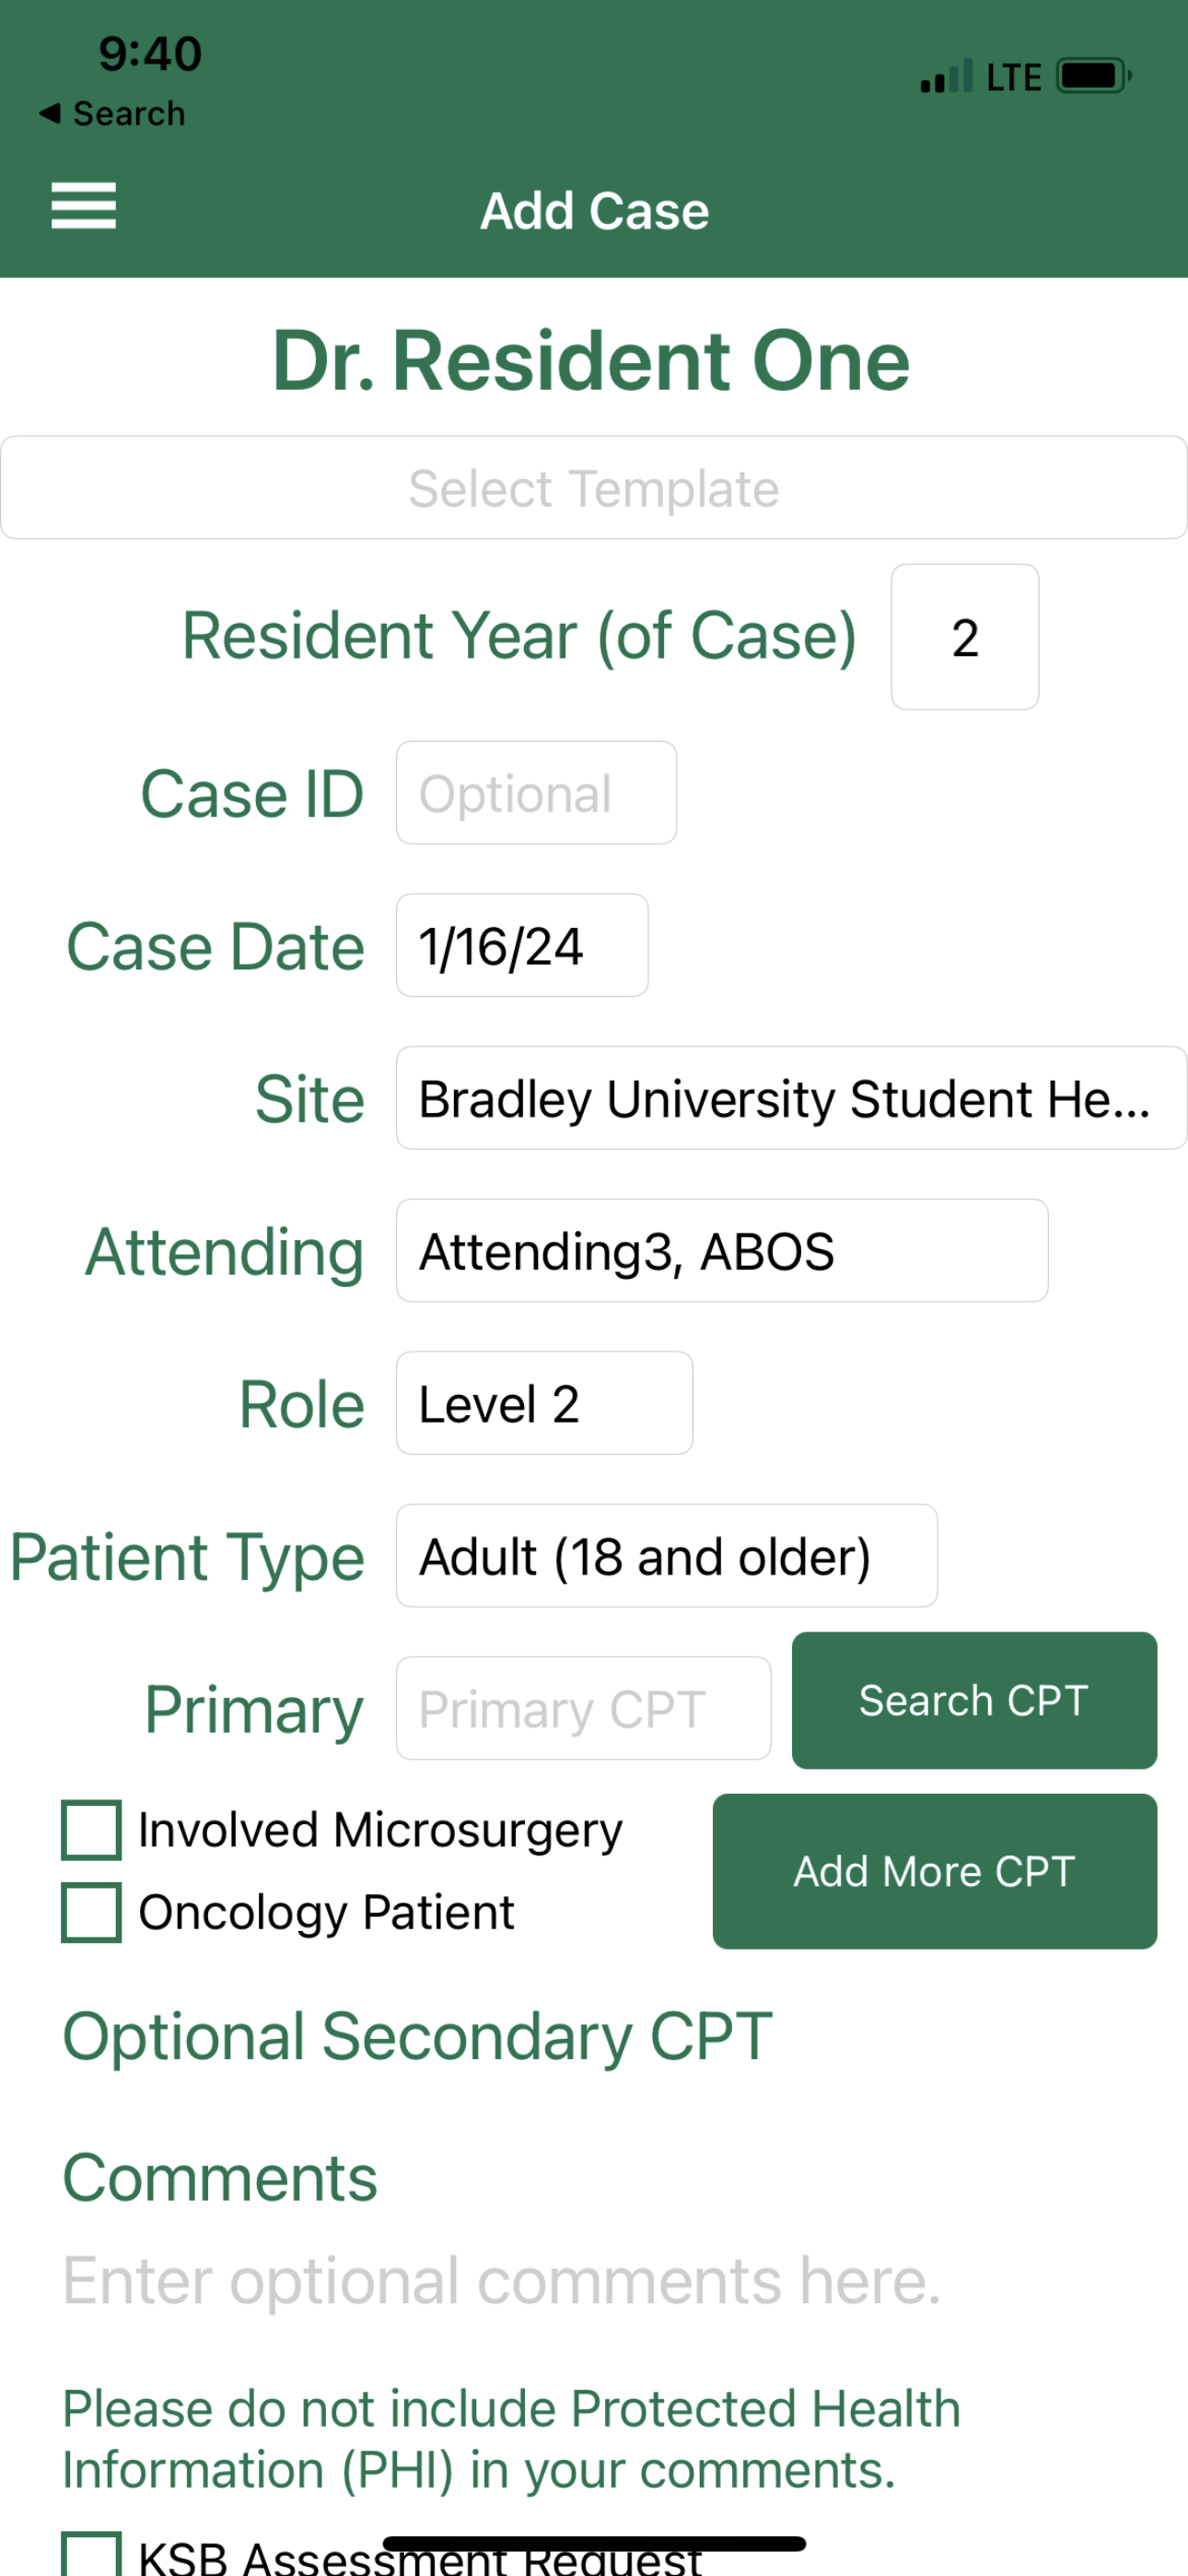The height and width of the screenshot is (2576, 1188).
Task: Check the Involved Microsurgery box
Action: [91, 1829]
